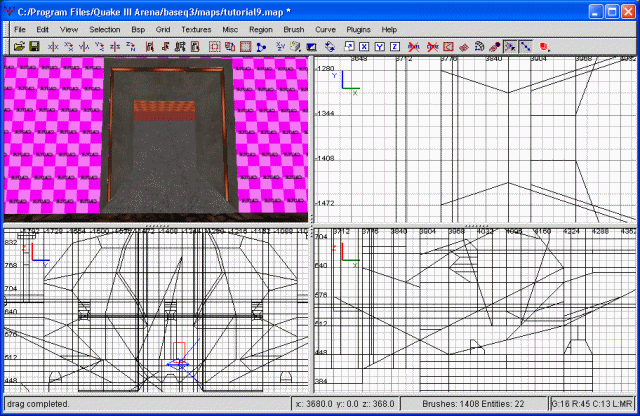Open the Edit menu
Image resolution: width=640 pixels, height=416 pixels.
pyautogui.click(x=42, y=29)
